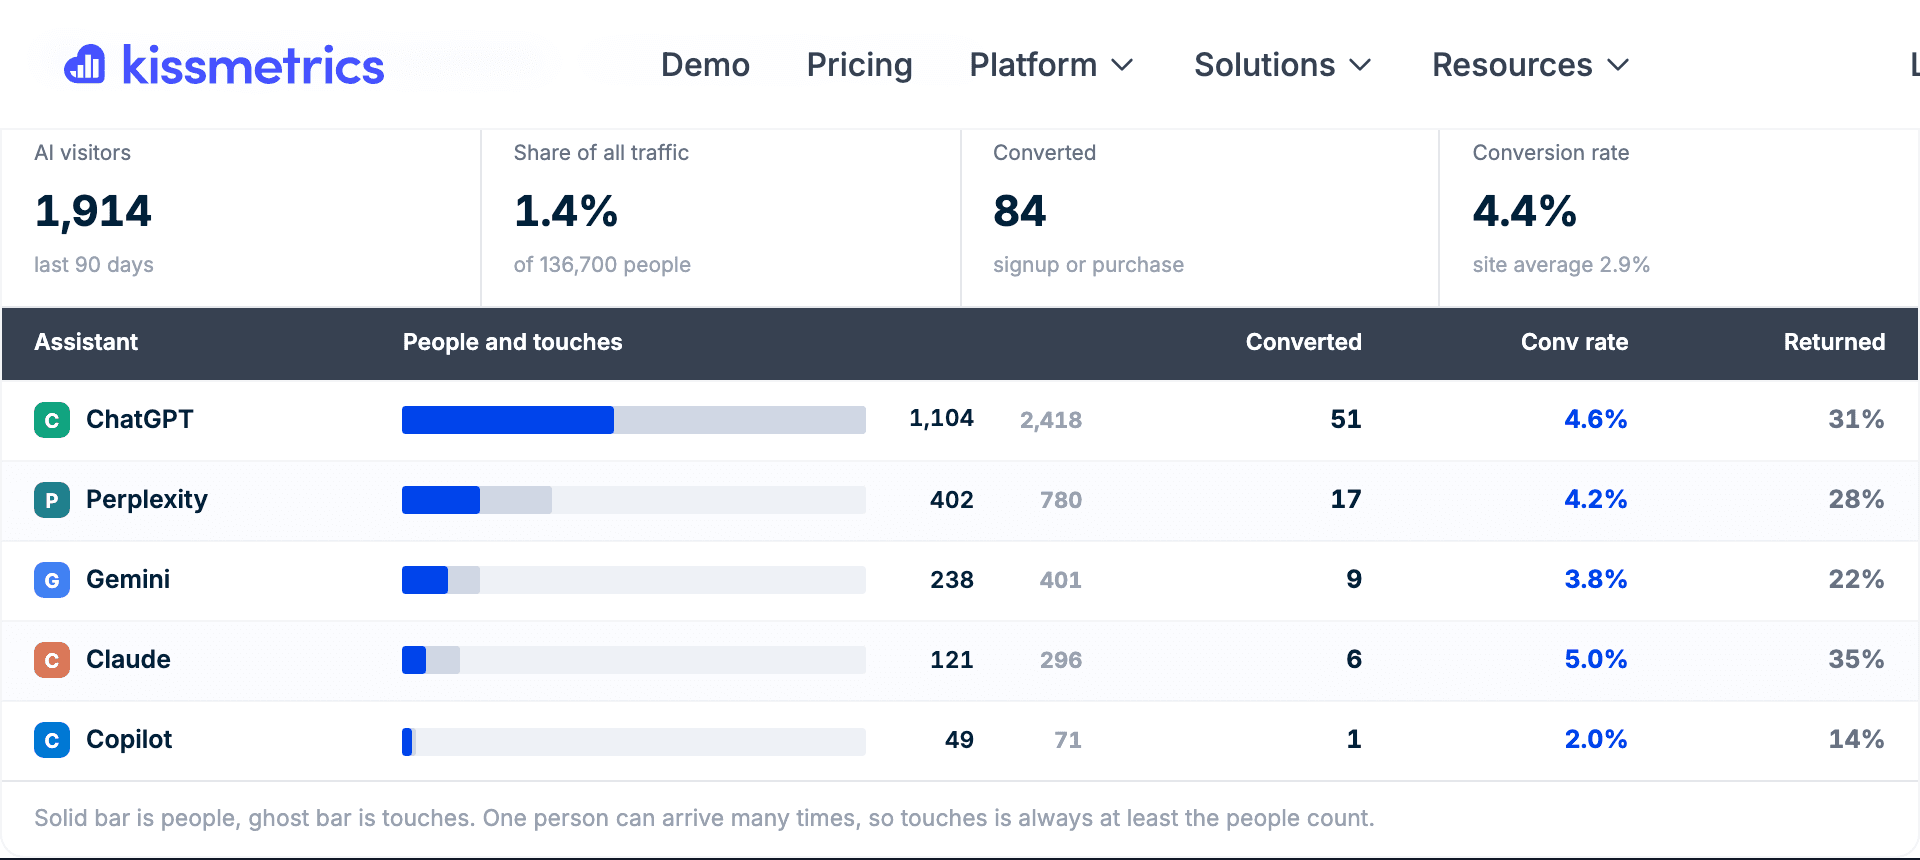
Task: Sort by the Returned column header
Action: [1834, 342]
